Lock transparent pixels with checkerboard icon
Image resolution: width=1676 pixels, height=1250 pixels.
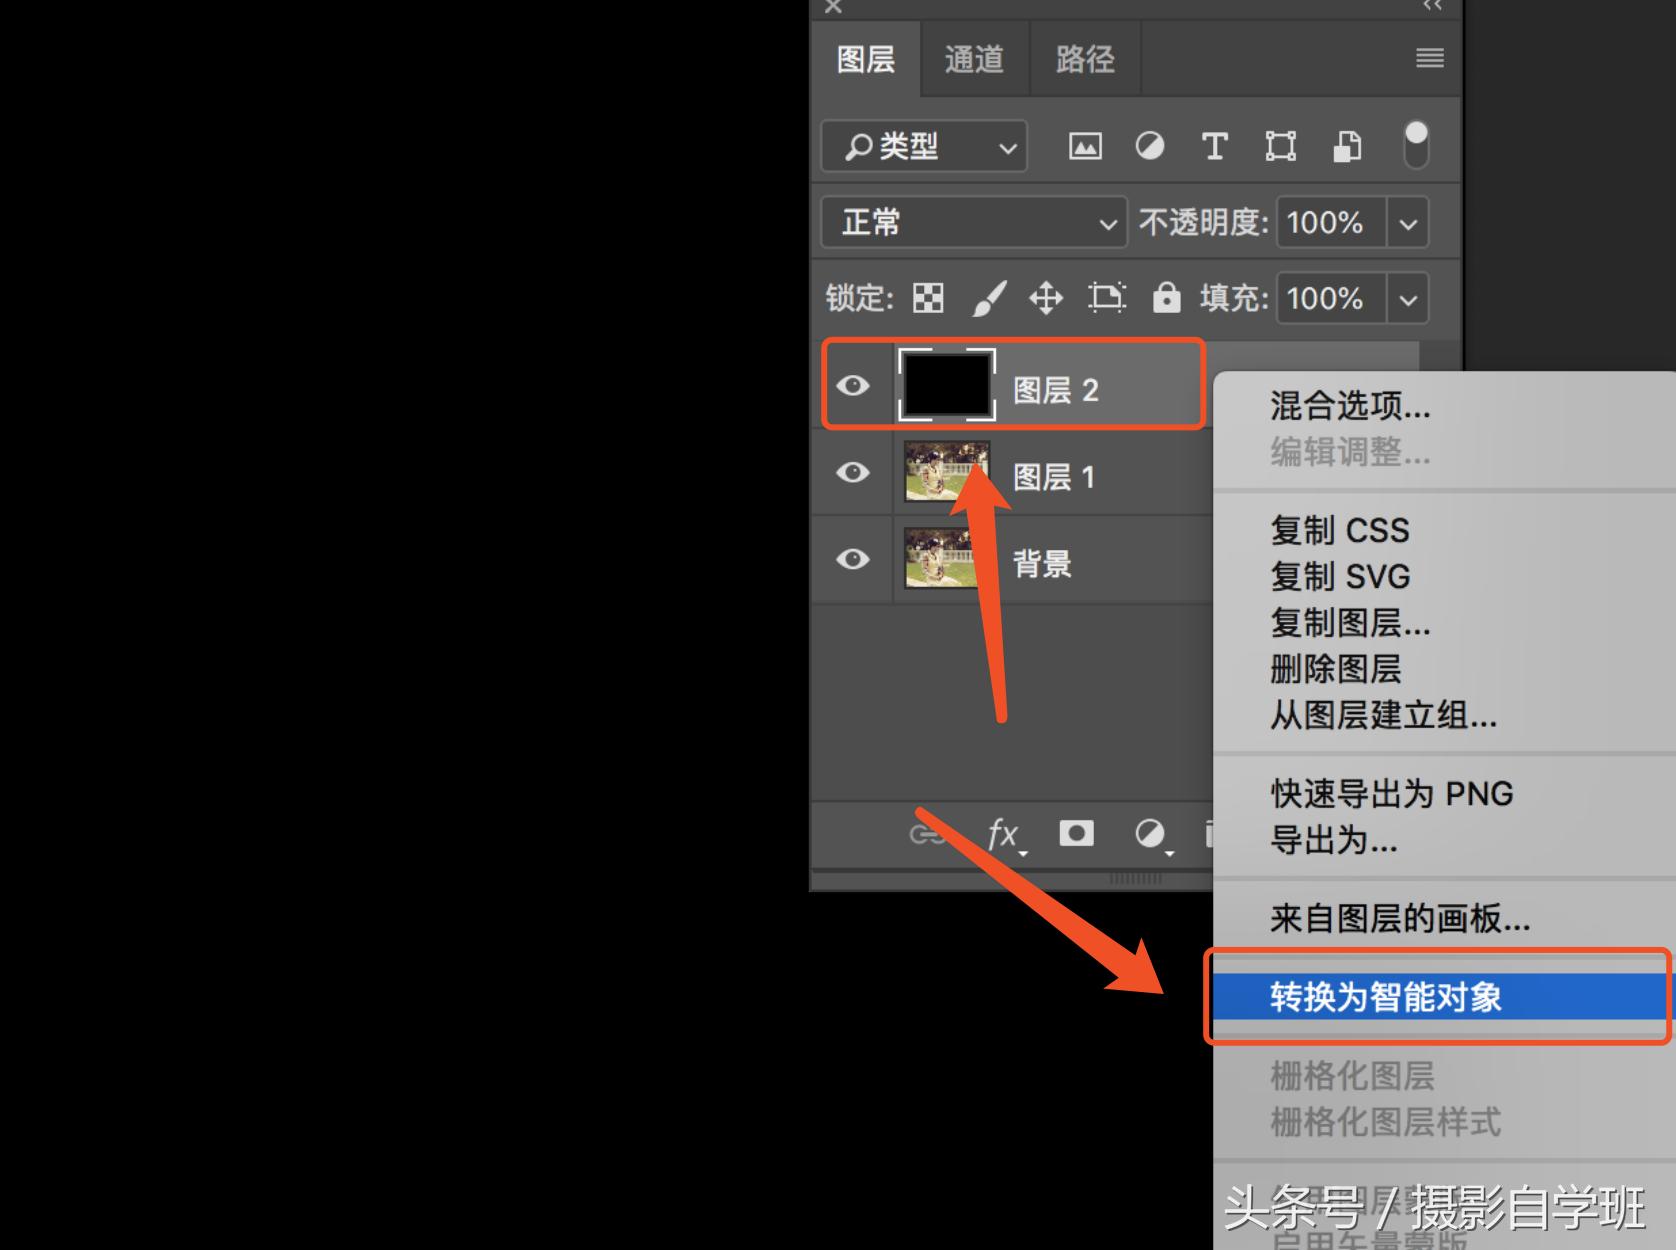pos(927,298)
